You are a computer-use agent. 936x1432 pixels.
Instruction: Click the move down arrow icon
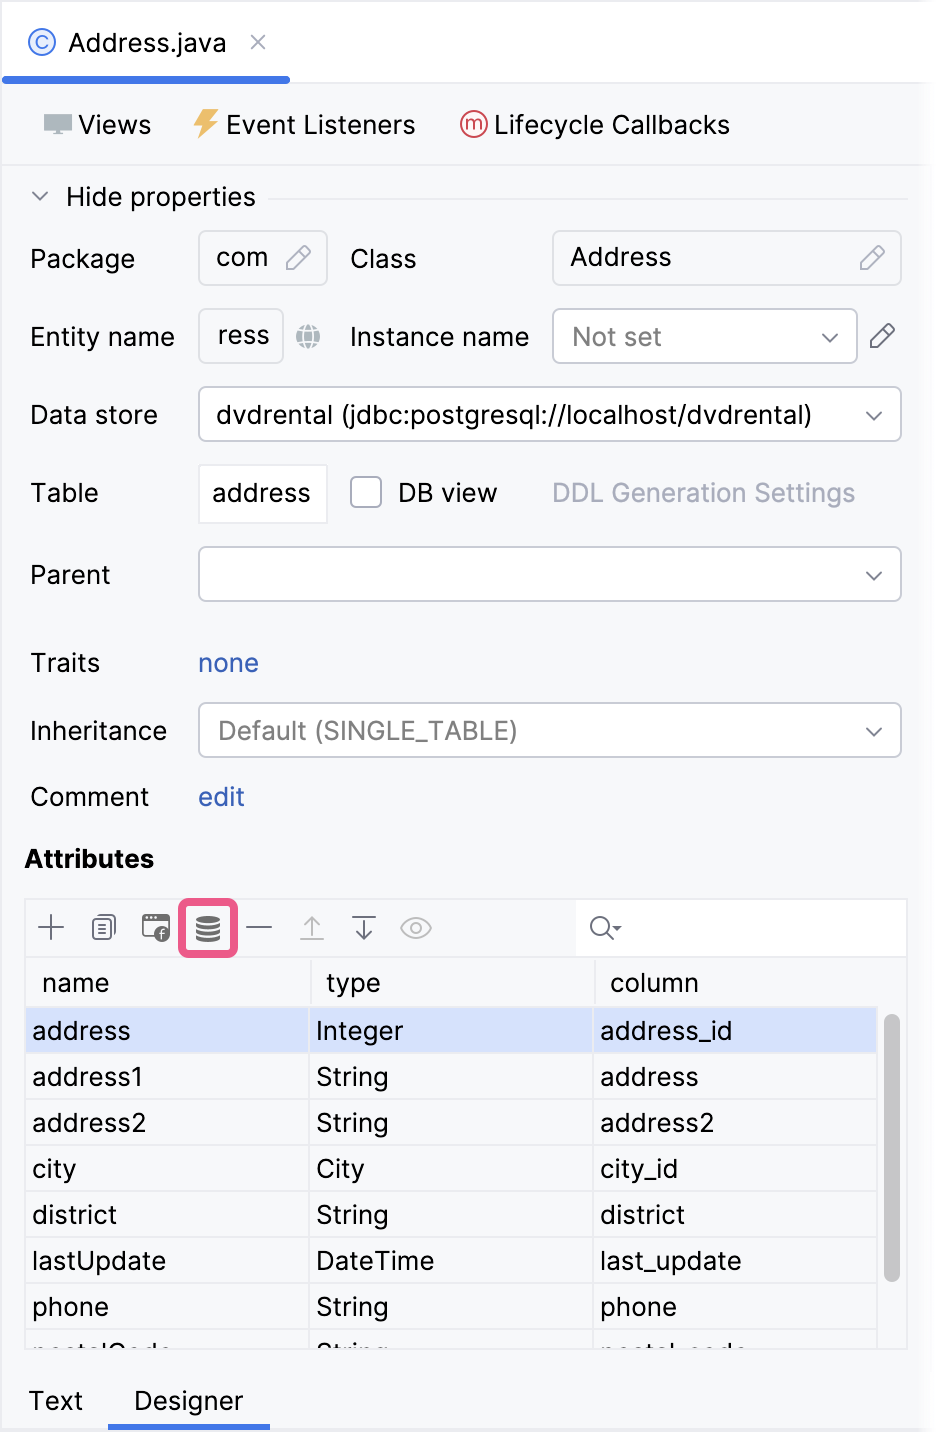[x=363, y=927]
